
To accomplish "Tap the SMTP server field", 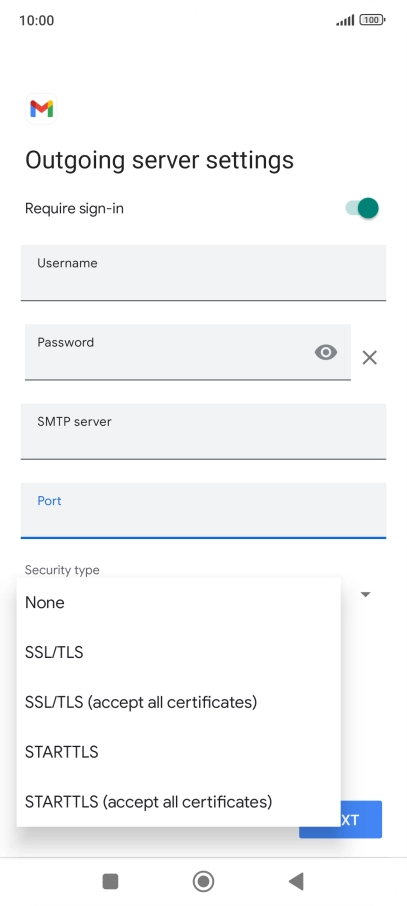I will [204, 432].
